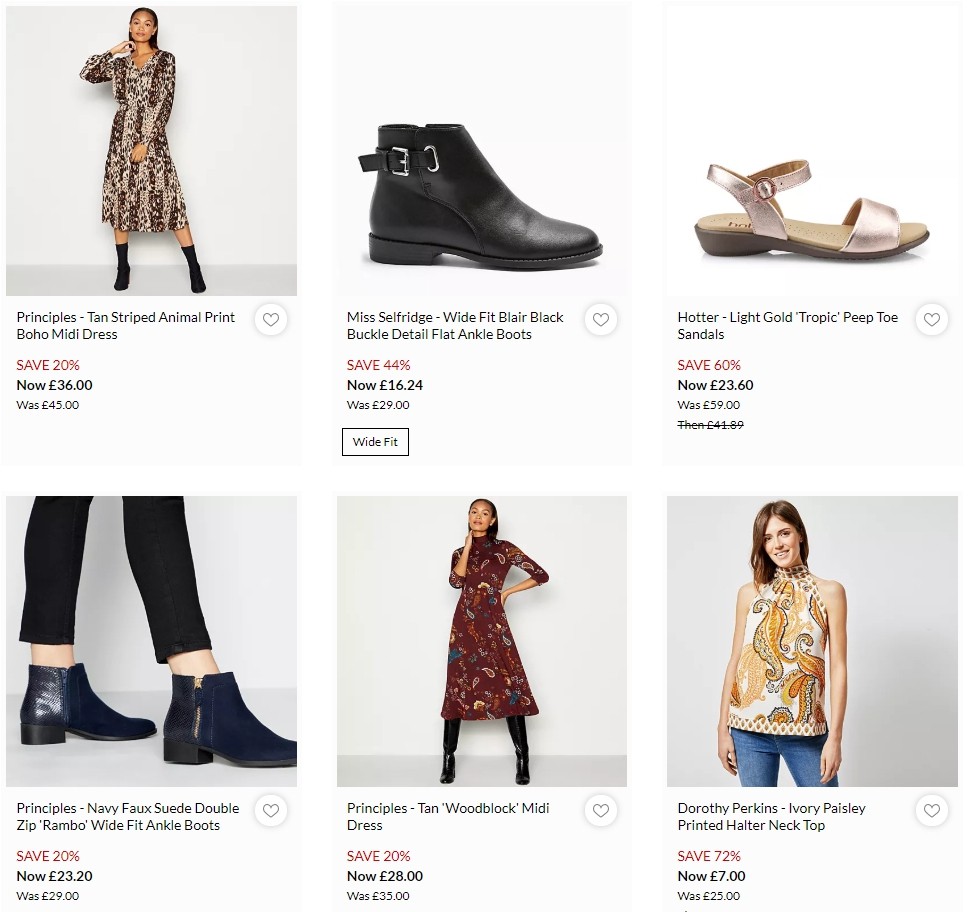Open the Tan Striped Animal Print Boho Midi Dress listing
The height and width of the screenshot is (912, 975).
pyautogui.click(x=124, y=325)
